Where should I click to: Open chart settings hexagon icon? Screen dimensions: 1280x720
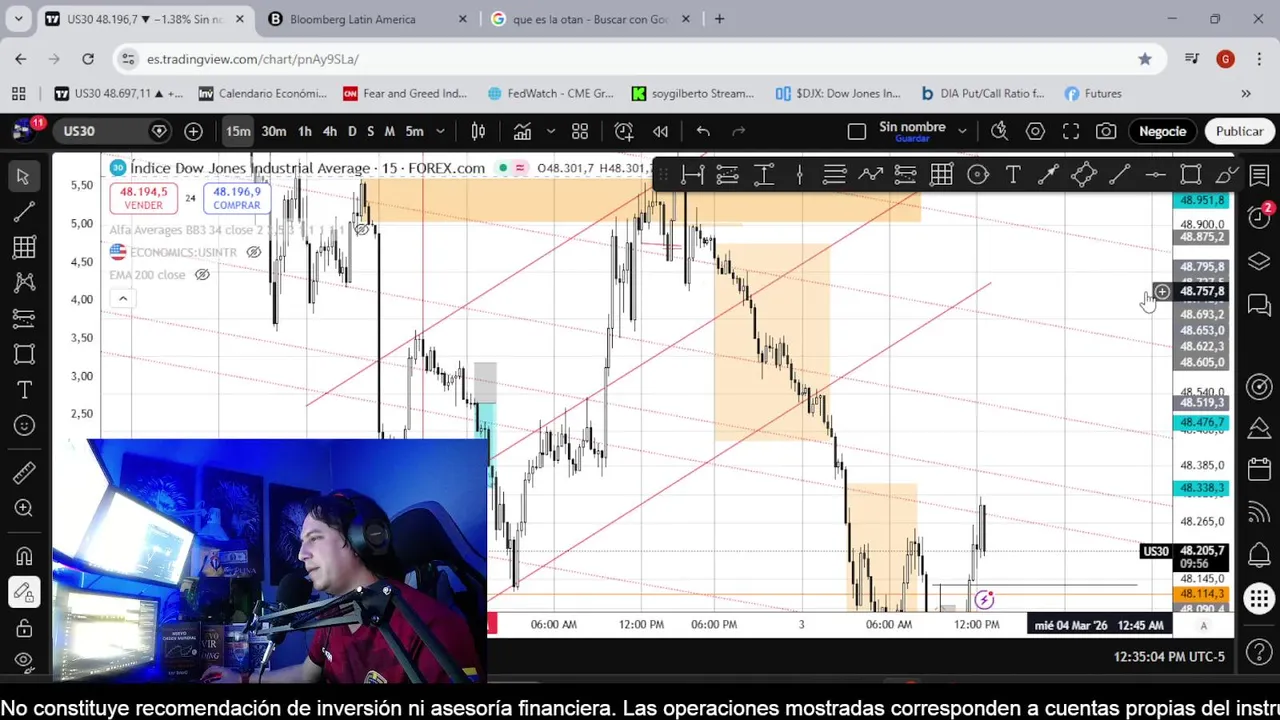[1035, 131]
